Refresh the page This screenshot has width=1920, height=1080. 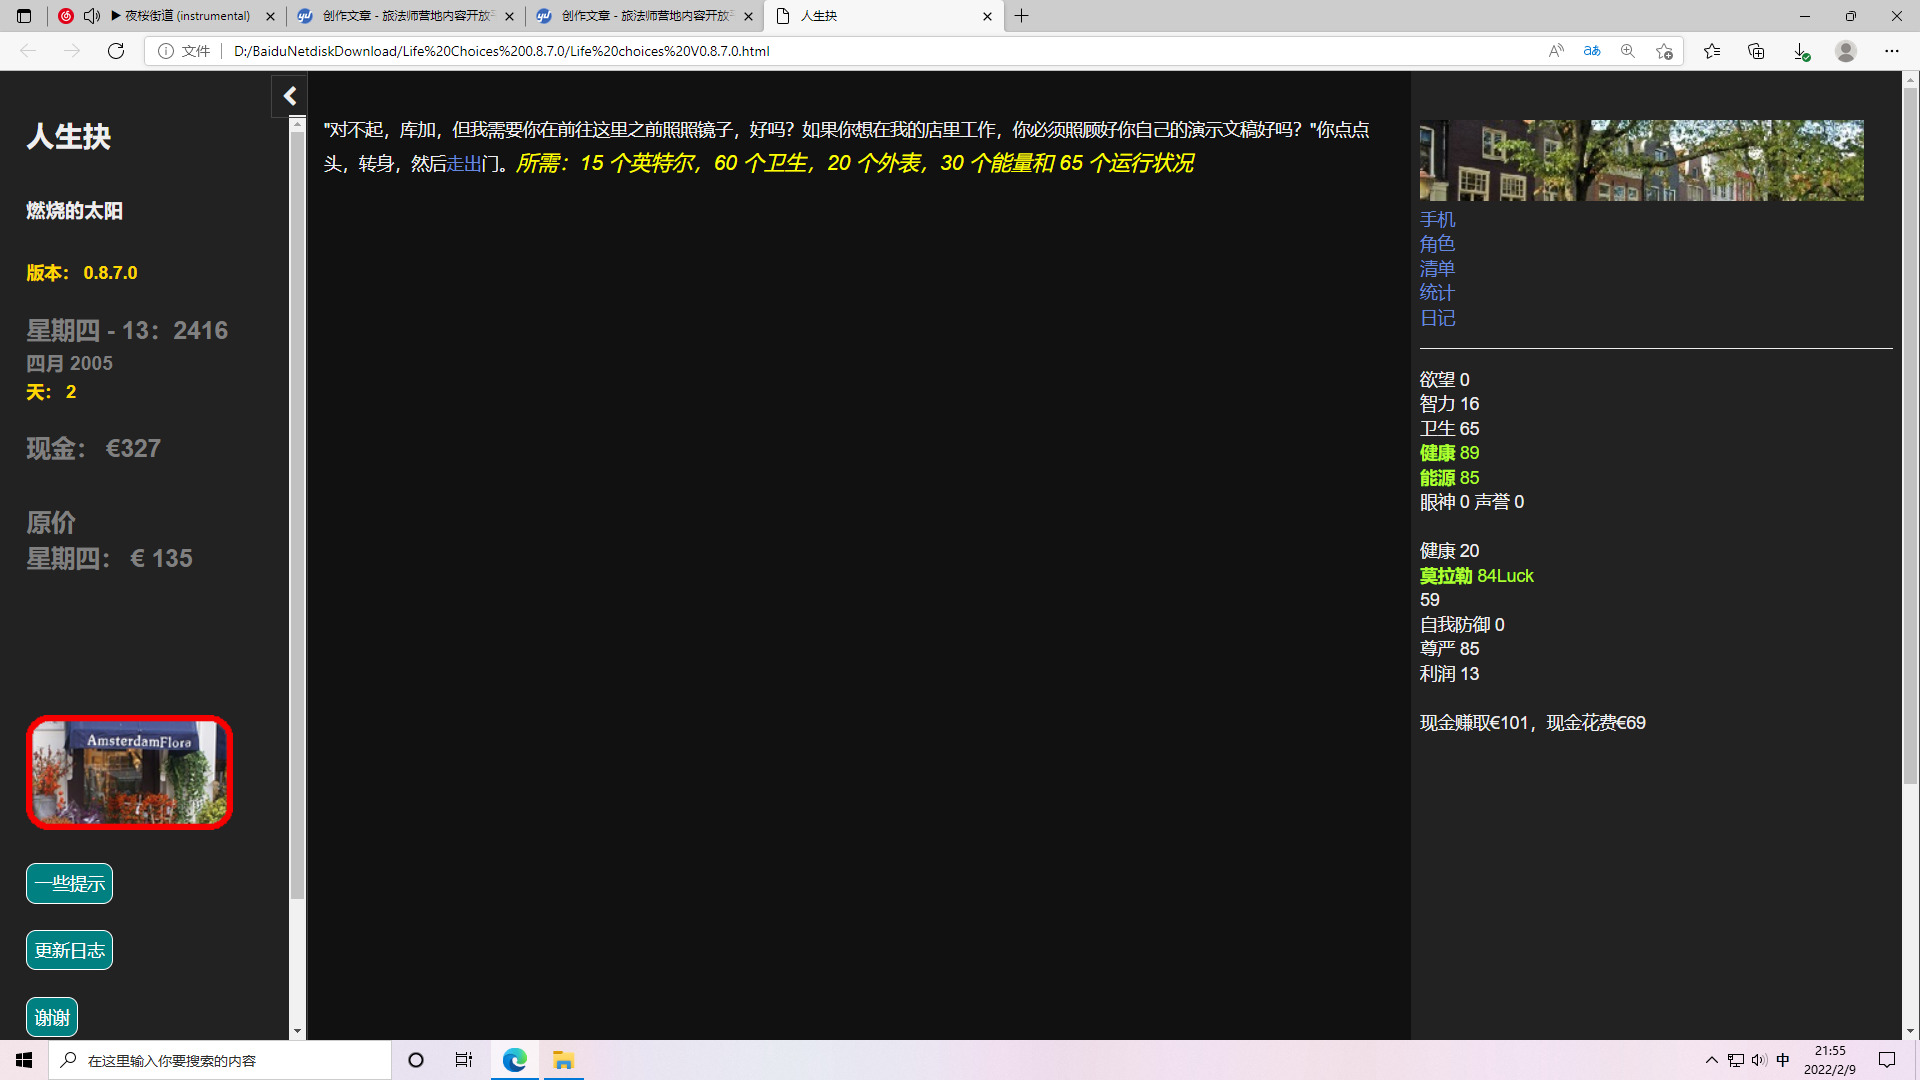pyautogui.click(x=116, y=51)
